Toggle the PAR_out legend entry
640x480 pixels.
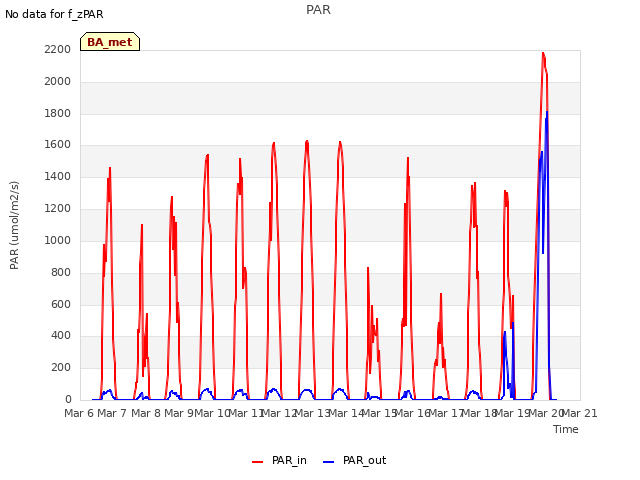[x=354, y=461]
